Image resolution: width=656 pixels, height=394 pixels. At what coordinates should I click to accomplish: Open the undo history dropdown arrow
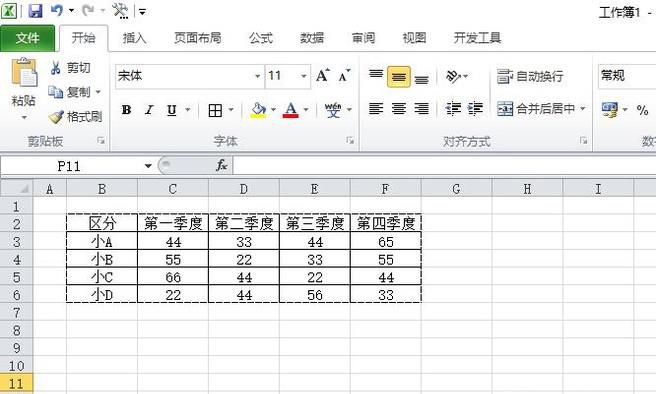pyautogui.click(x=71, y=11)
